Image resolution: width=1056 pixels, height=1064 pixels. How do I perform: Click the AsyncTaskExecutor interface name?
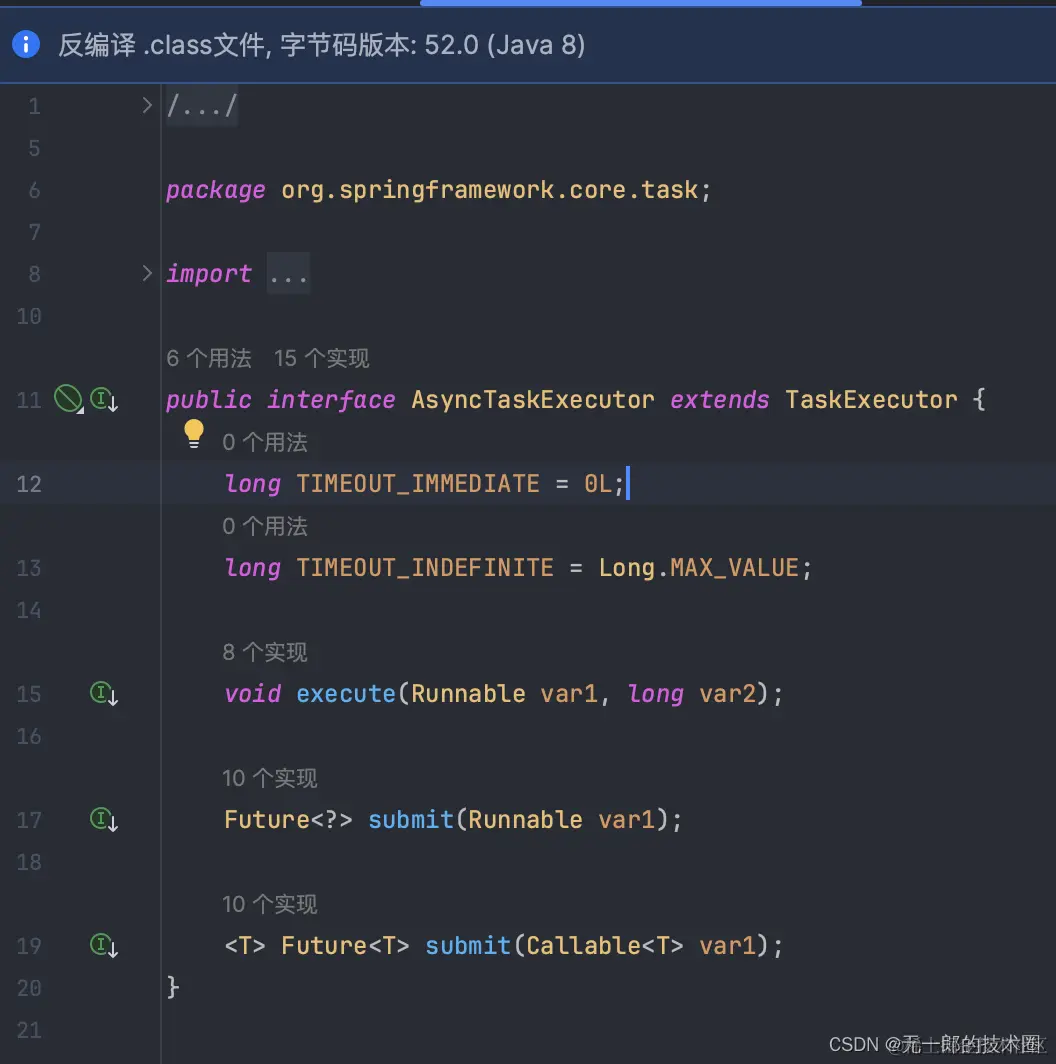click(x=533, y=400)
